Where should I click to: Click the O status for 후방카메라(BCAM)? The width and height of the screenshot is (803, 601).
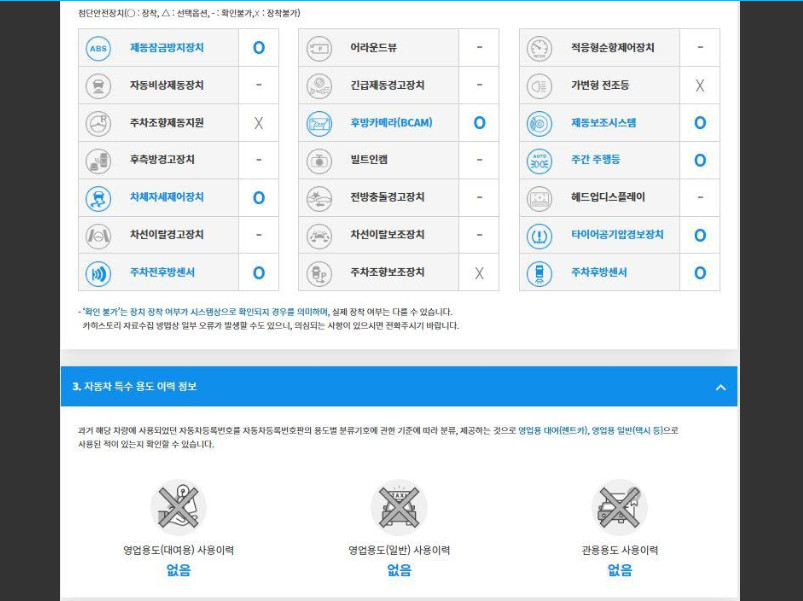coord(479,123)
